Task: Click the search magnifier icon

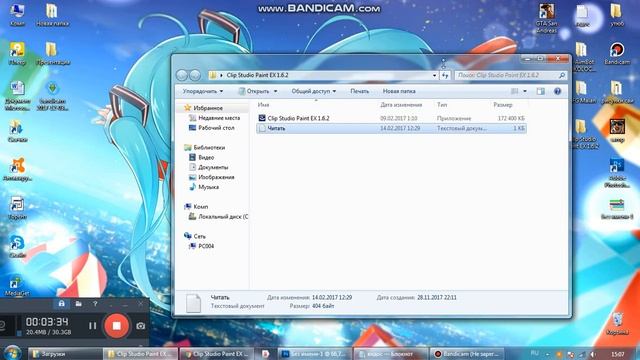Action: click(562, 76)
